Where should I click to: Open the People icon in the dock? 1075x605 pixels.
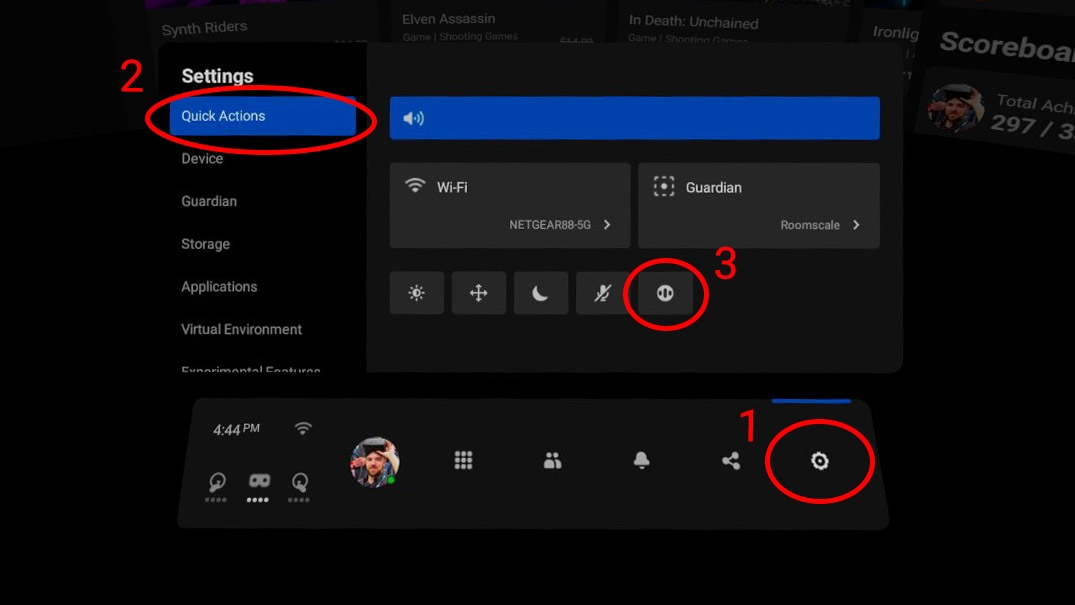[553, 460]
